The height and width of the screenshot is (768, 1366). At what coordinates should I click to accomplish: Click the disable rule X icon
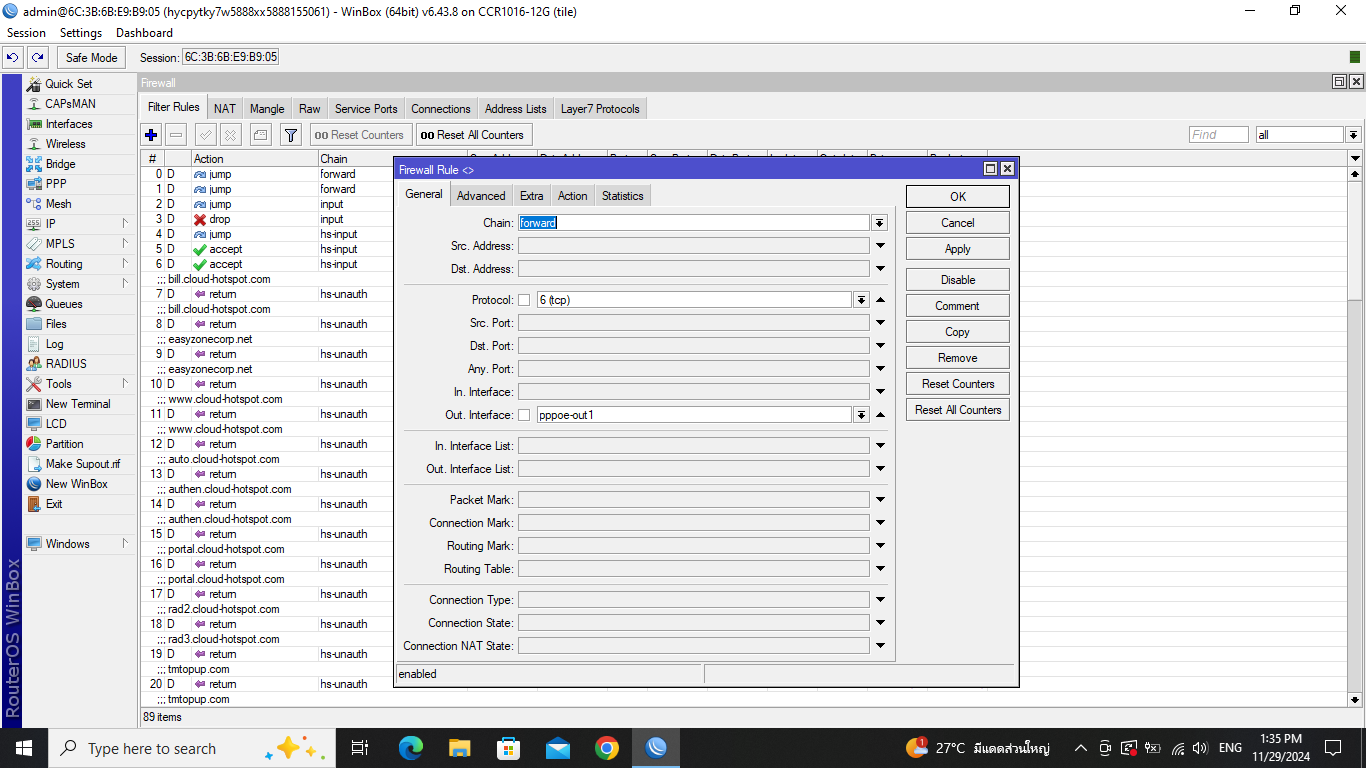click(230, 135)
